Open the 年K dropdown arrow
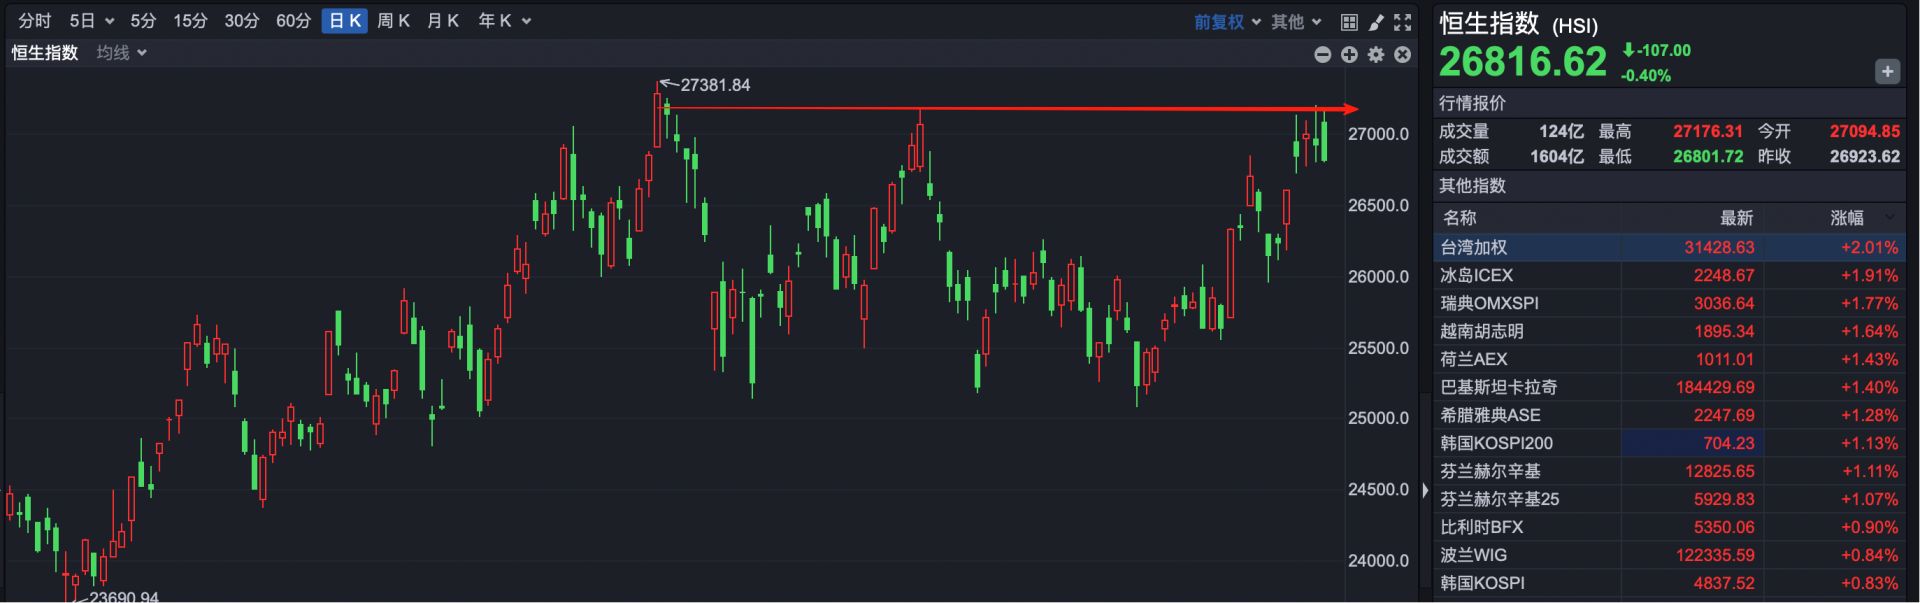Screen dimensions: 1920x603 coord(526,22)
